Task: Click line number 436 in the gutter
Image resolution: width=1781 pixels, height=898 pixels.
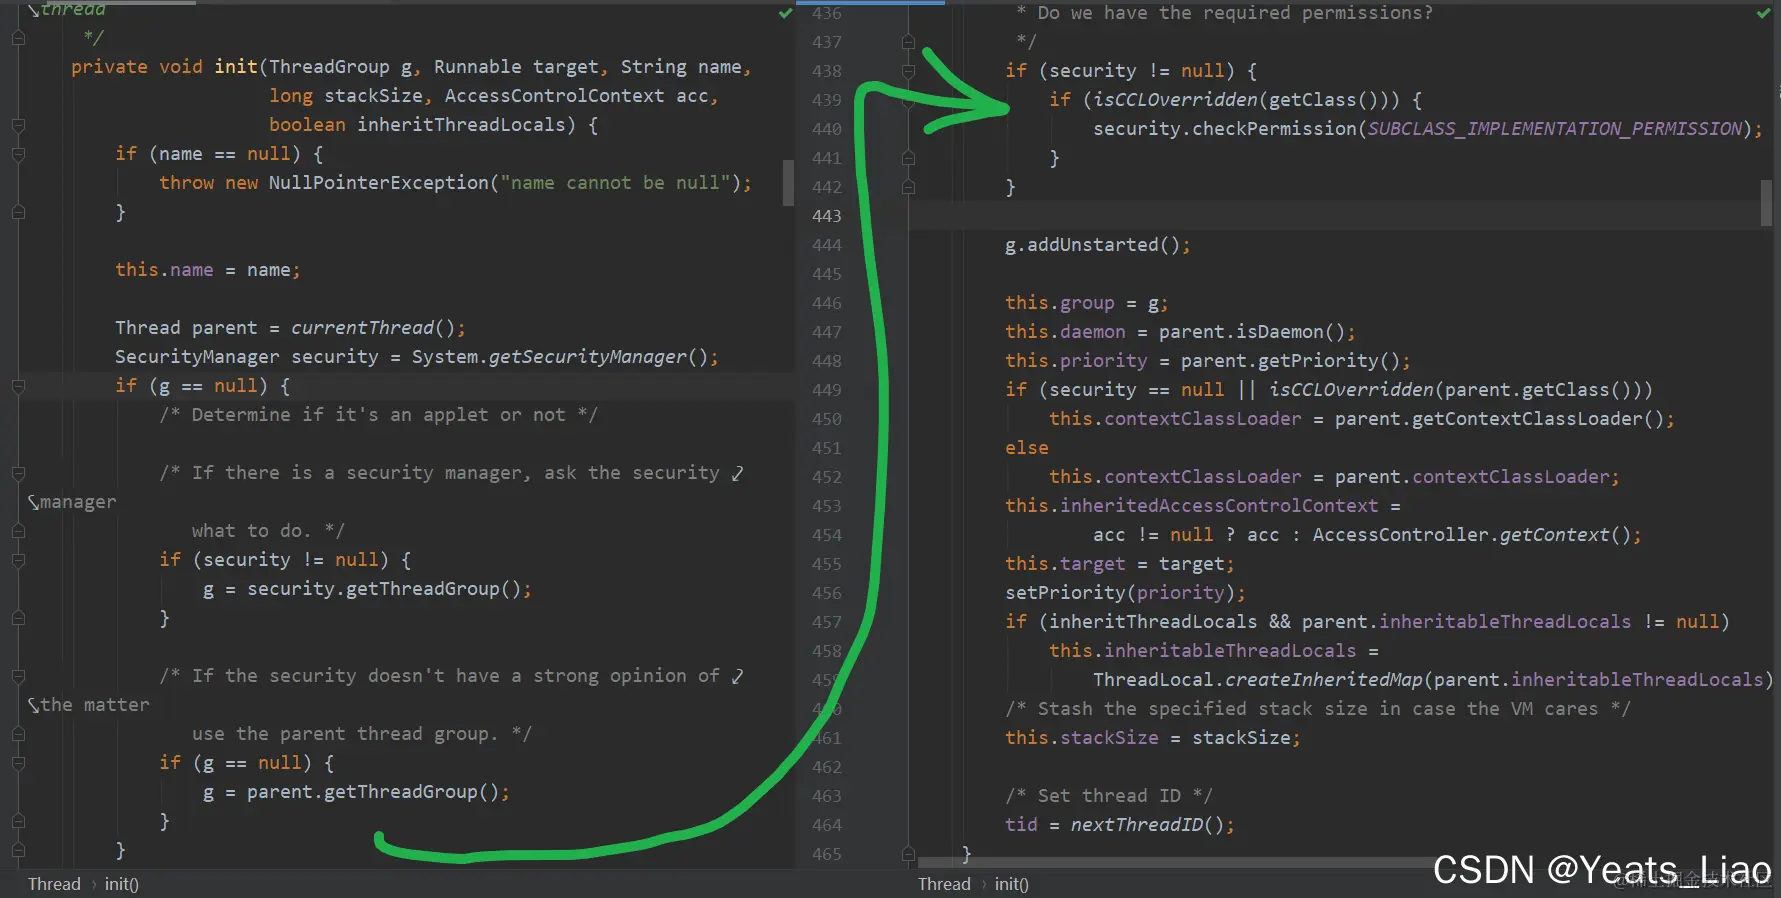Action: tap(827, 13)
